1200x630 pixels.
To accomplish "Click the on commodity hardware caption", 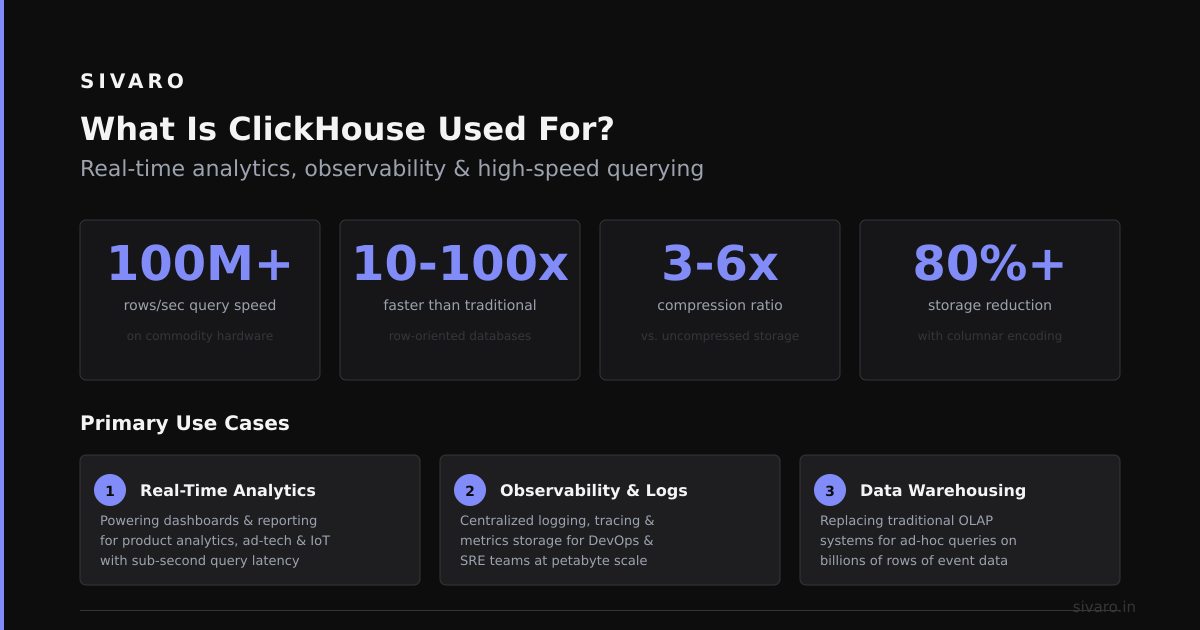I will pyautogui.click(x=200, y=336).
